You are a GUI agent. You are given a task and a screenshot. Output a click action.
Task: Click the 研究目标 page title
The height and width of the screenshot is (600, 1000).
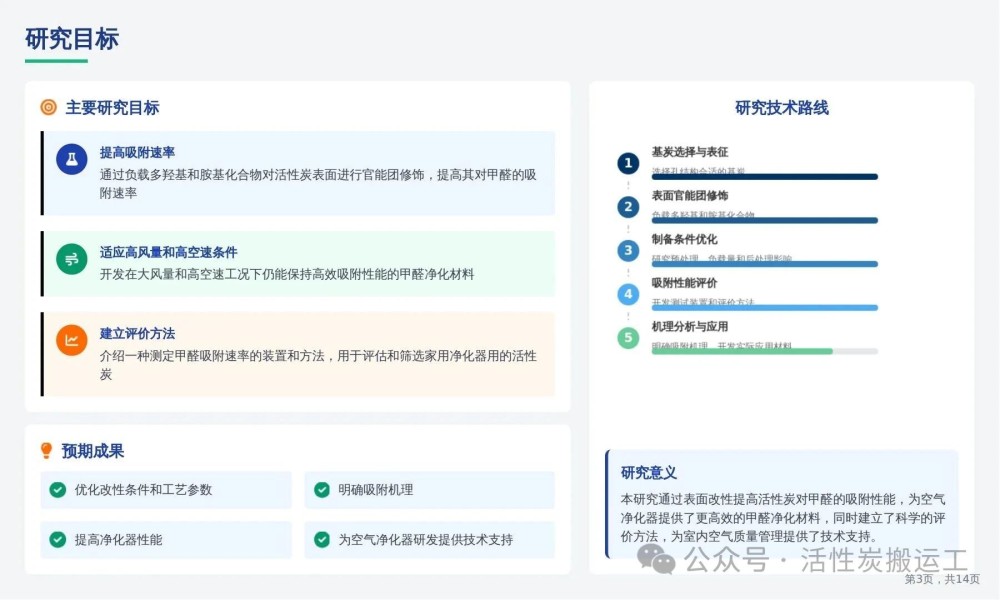[72, 38]
